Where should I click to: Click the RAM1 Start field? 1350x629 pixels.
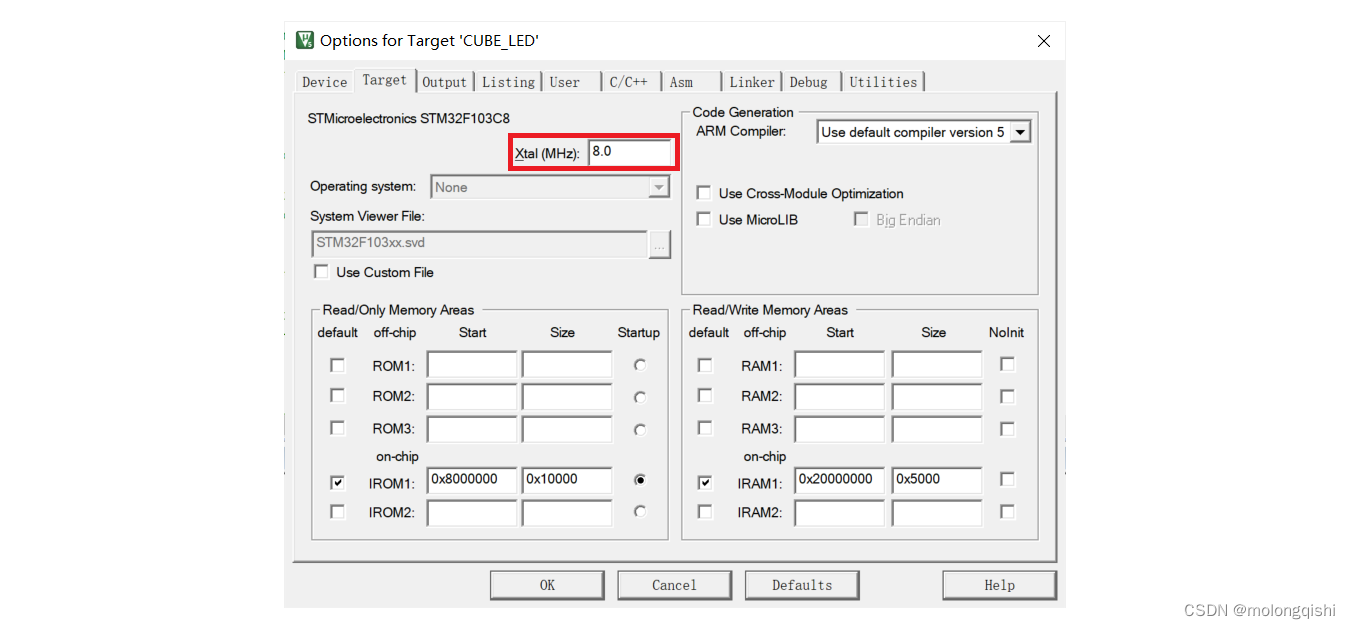coord(840,365)
